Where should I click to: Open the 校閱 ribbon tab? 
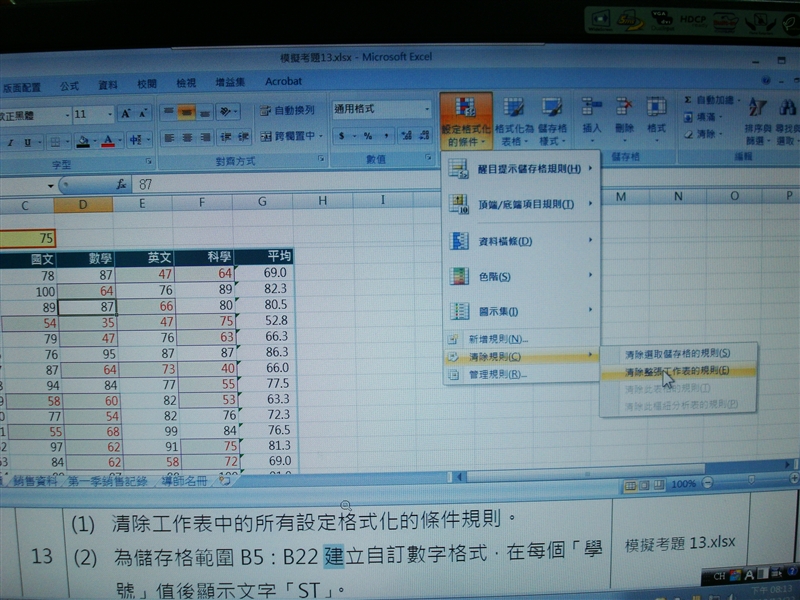(147, 82)
